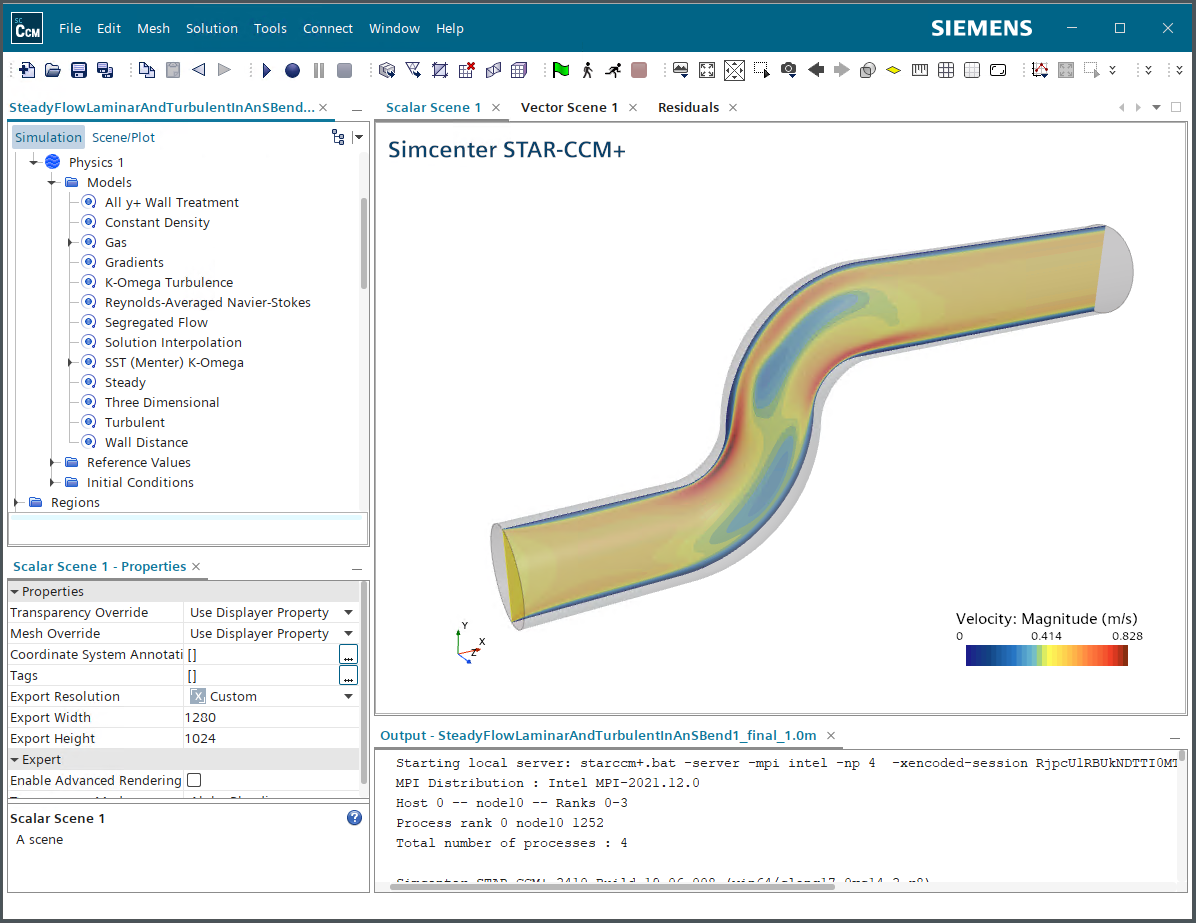This screenshot has width=1196, height=923.
Task: Click the camera screenshot icon
Action: [x=789, y=70]
